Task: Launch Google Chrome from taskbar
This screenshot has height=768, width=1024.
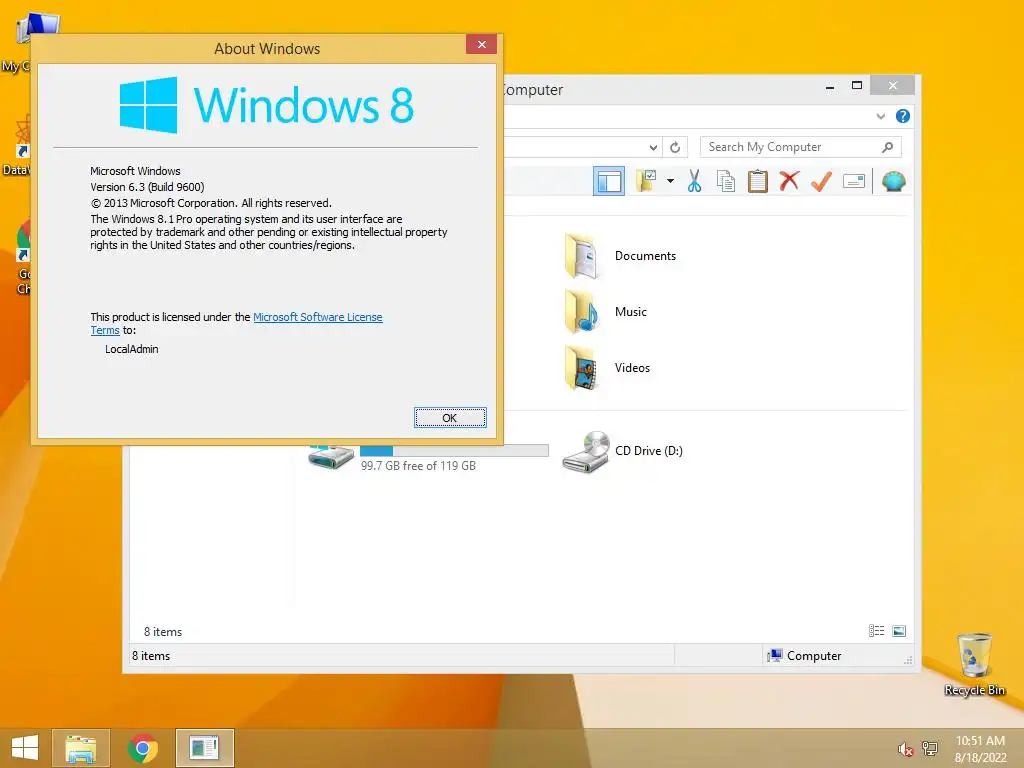Action: coord(143,748)
